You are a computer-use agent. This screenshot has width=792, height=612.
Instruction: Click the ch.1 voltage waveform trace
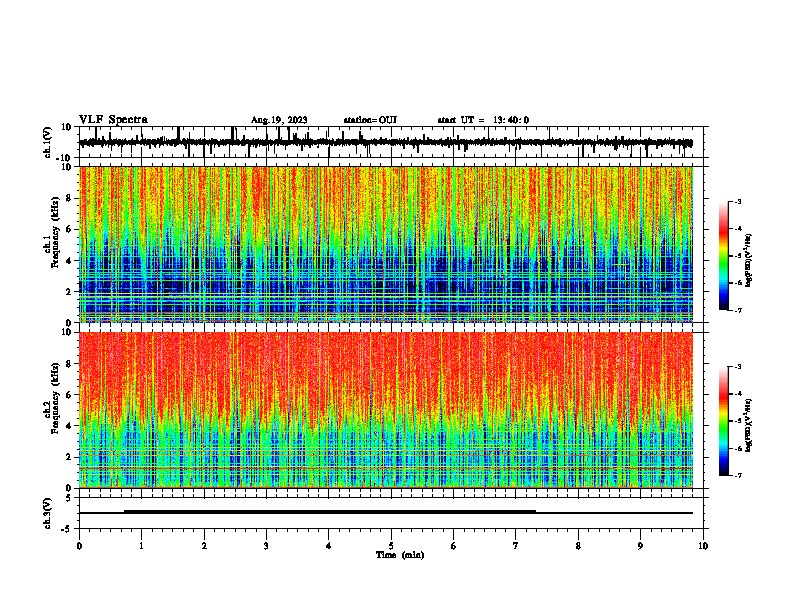tap(385, 143)
